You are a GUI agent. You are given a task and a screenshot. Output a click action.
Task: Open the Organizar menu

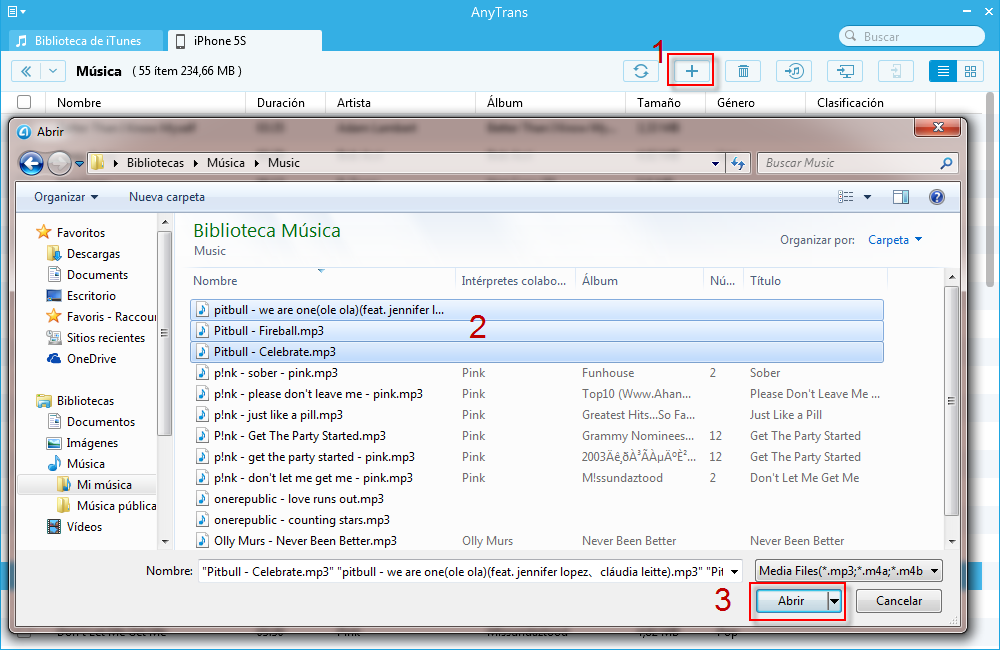point(66,197)
